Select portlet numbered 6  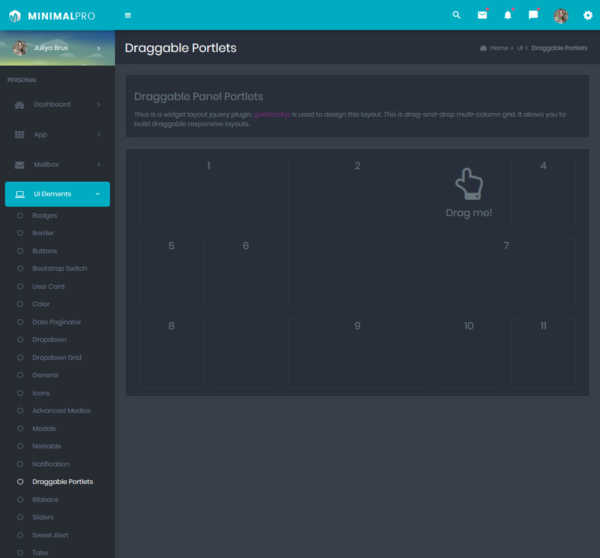(x=246, y=313)
